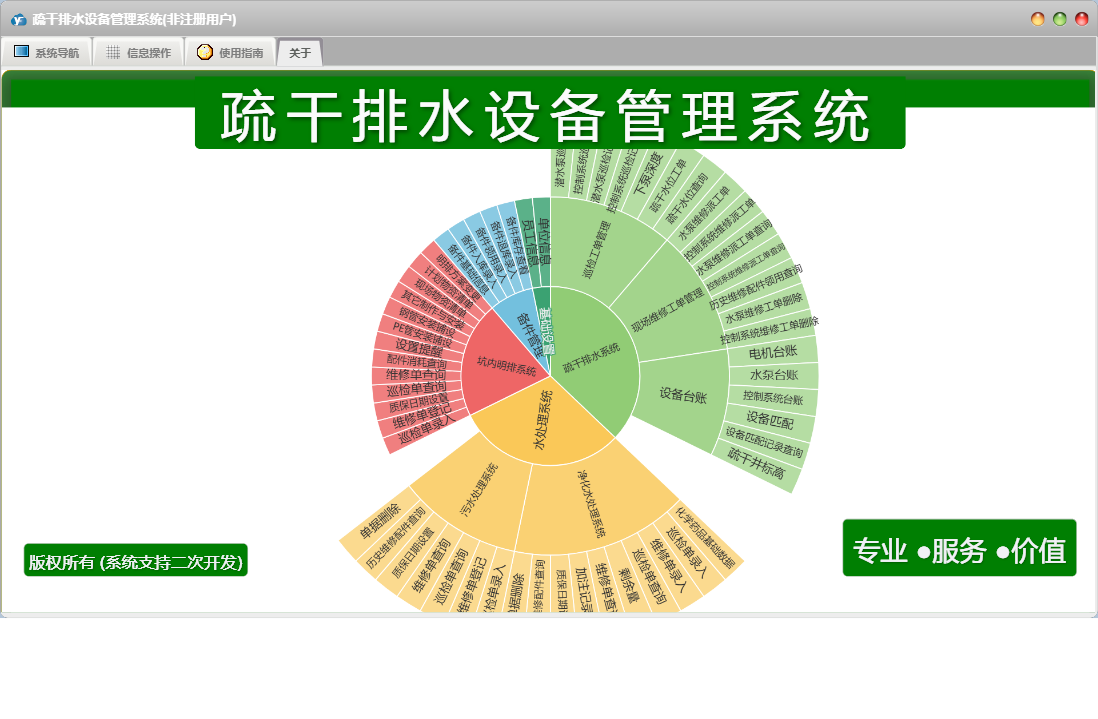Click the 单位信息 segment
This screenshot has width=1098, height=719.
(544, 242)
